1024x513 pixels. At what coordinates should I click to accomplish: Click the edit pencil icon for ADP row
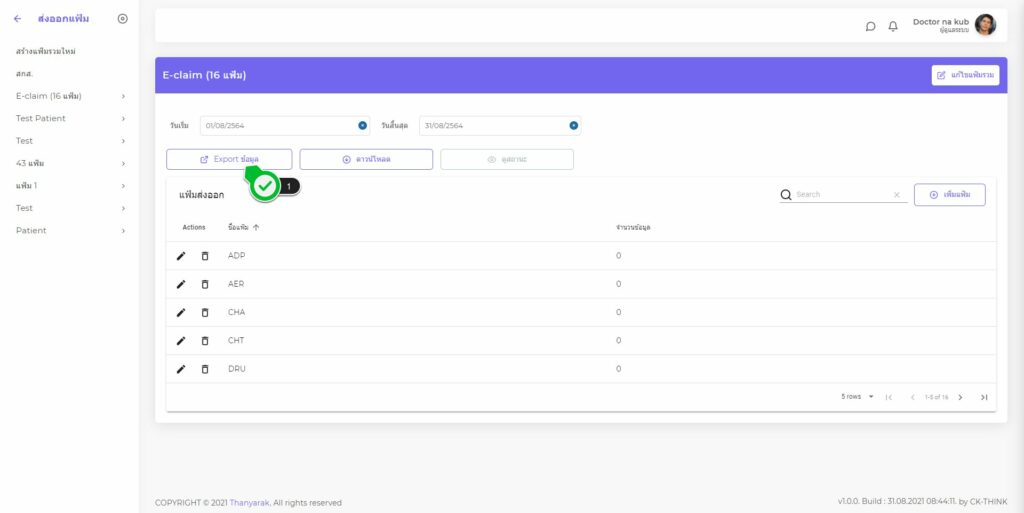point(181,256)
